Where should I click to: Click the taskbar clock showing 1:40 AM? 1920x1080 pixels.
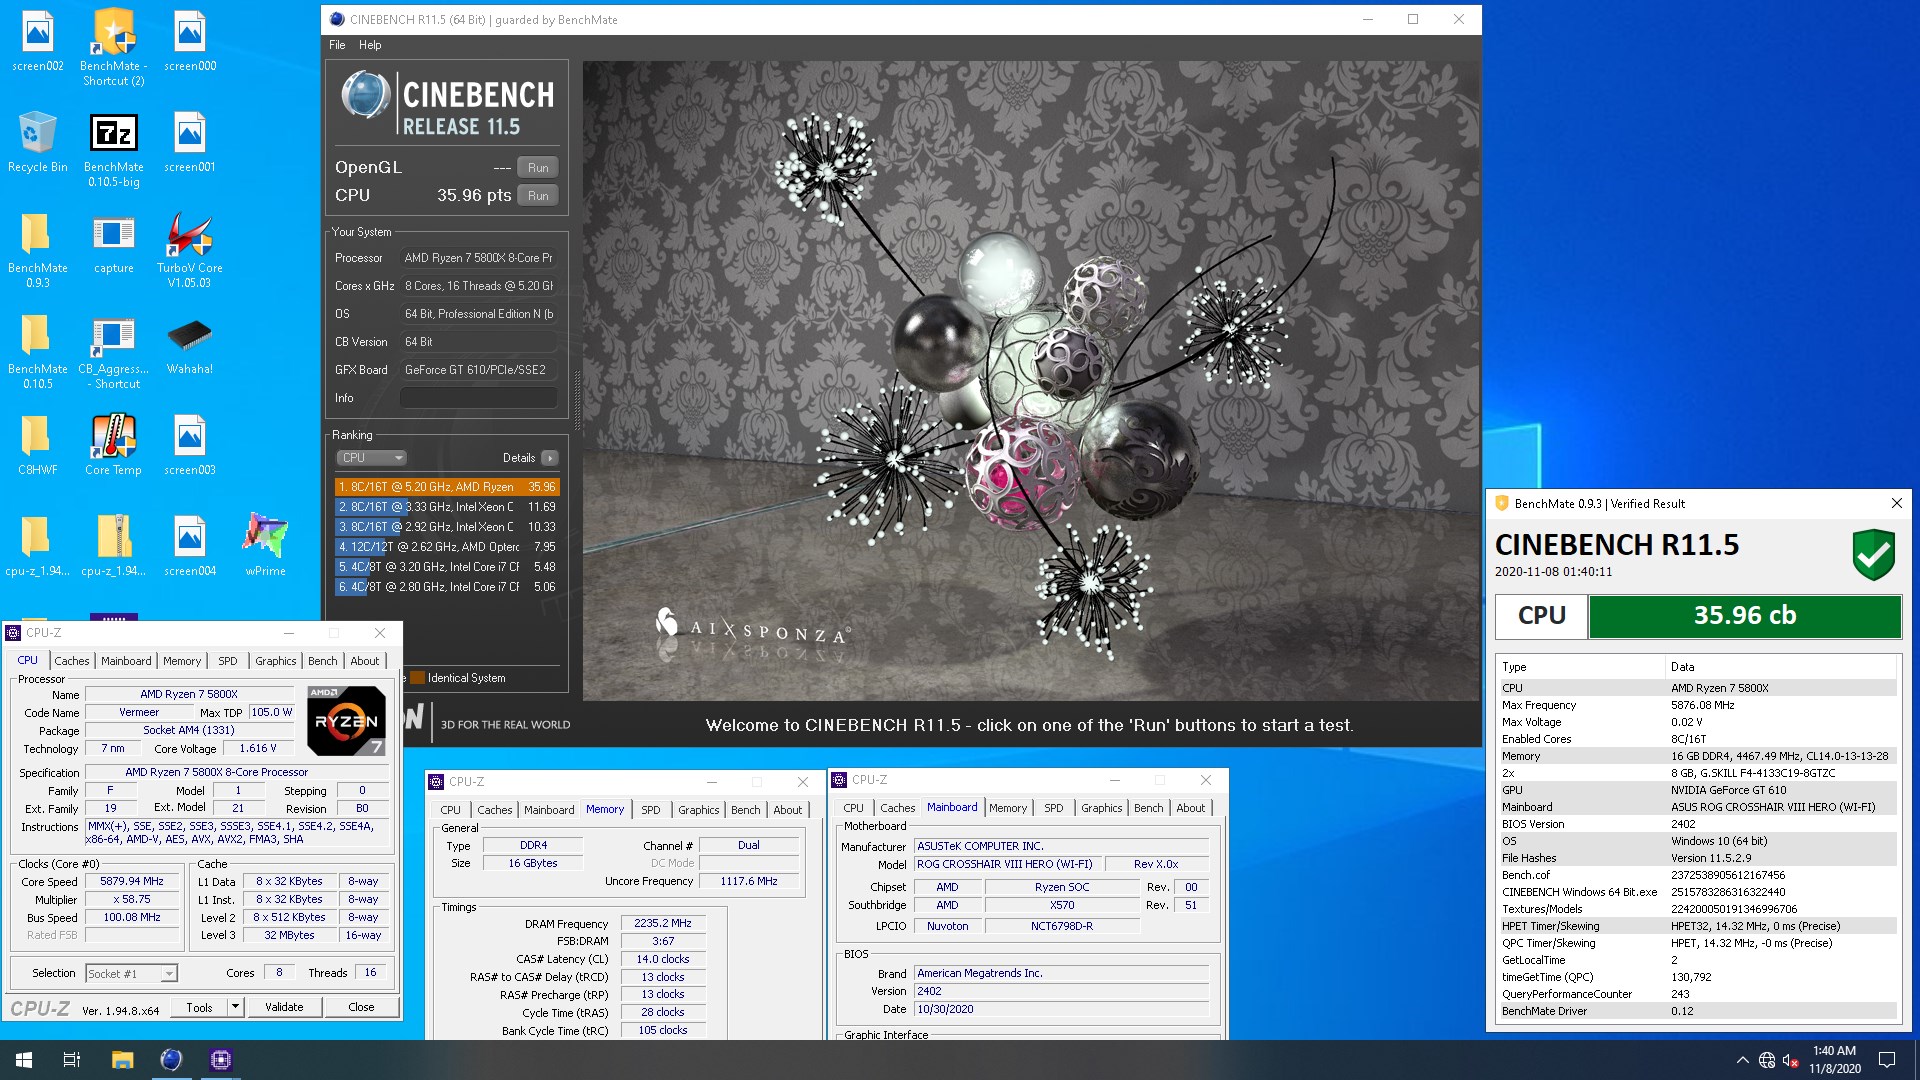(1834, 1060)
